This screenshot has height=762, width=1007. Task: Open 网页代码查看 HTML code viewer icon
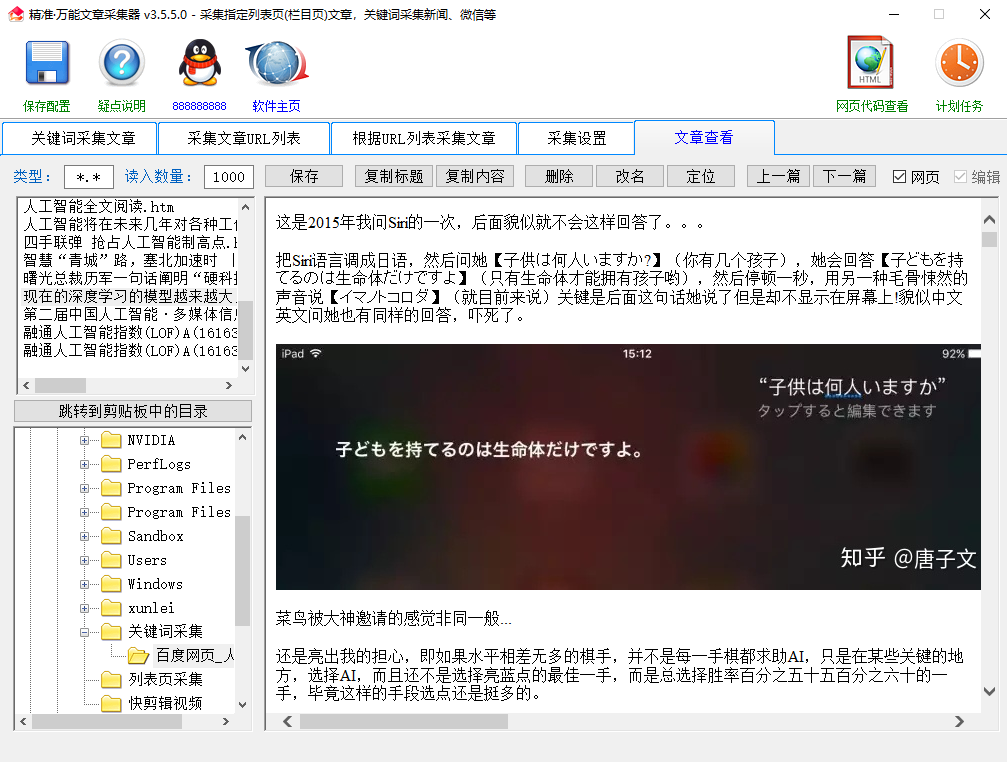(x=869, y=62)
